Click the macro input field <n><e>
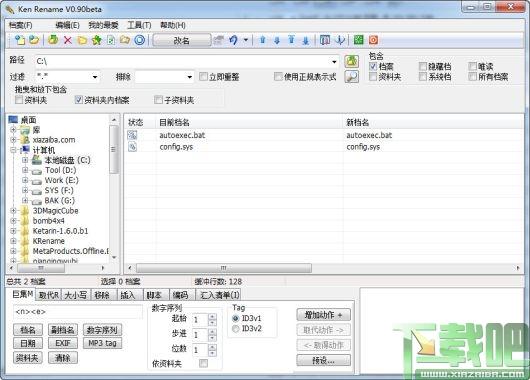 [78, 312]
